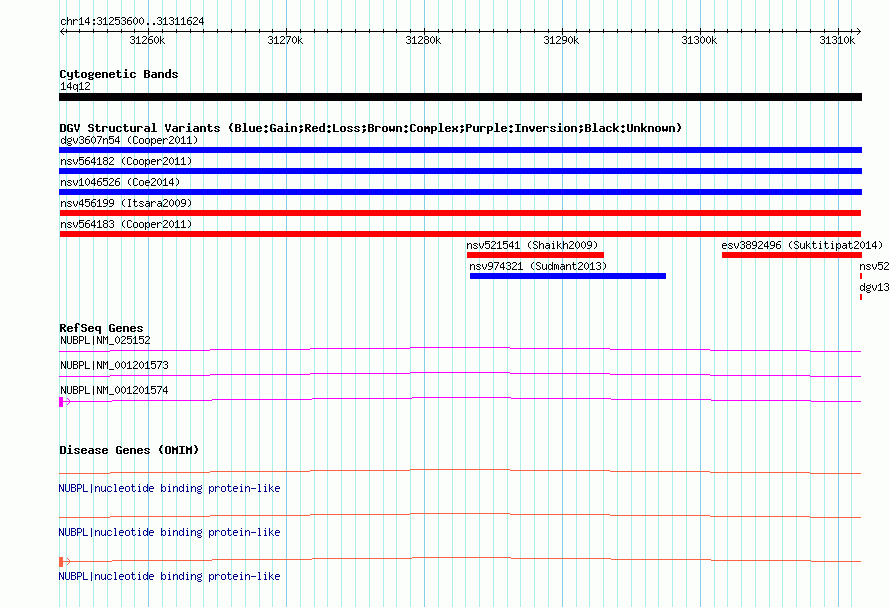Click the DGV Structural Variants track title

(370, 128)
